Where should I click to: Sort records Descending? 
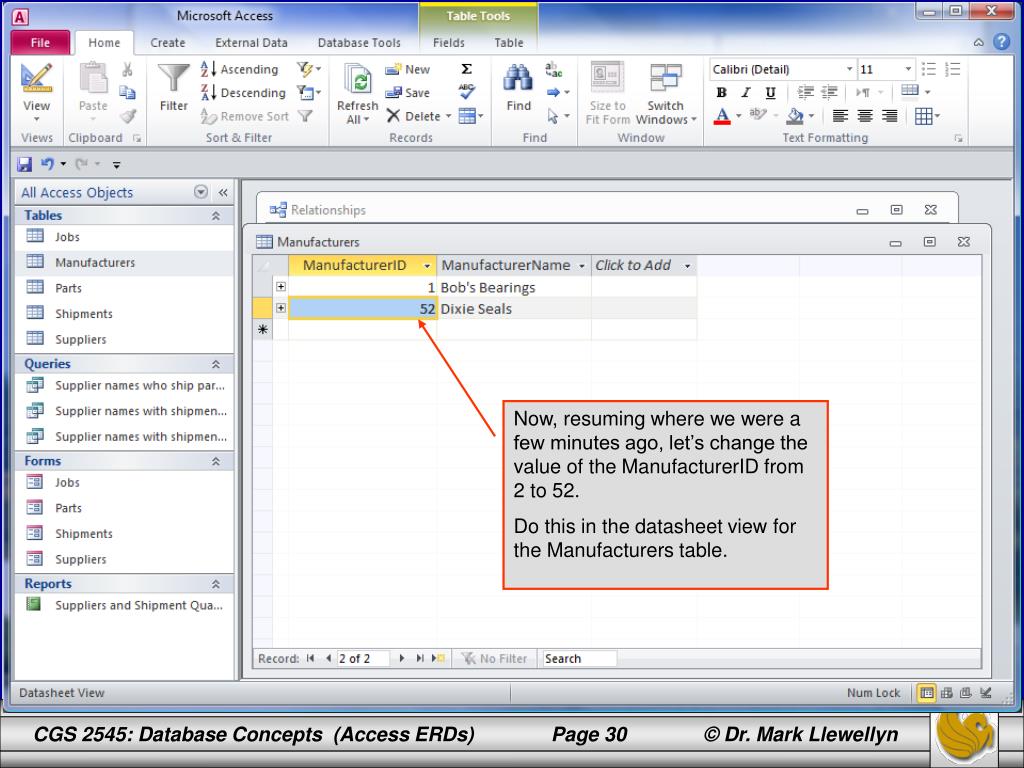[x=242, y=93]
